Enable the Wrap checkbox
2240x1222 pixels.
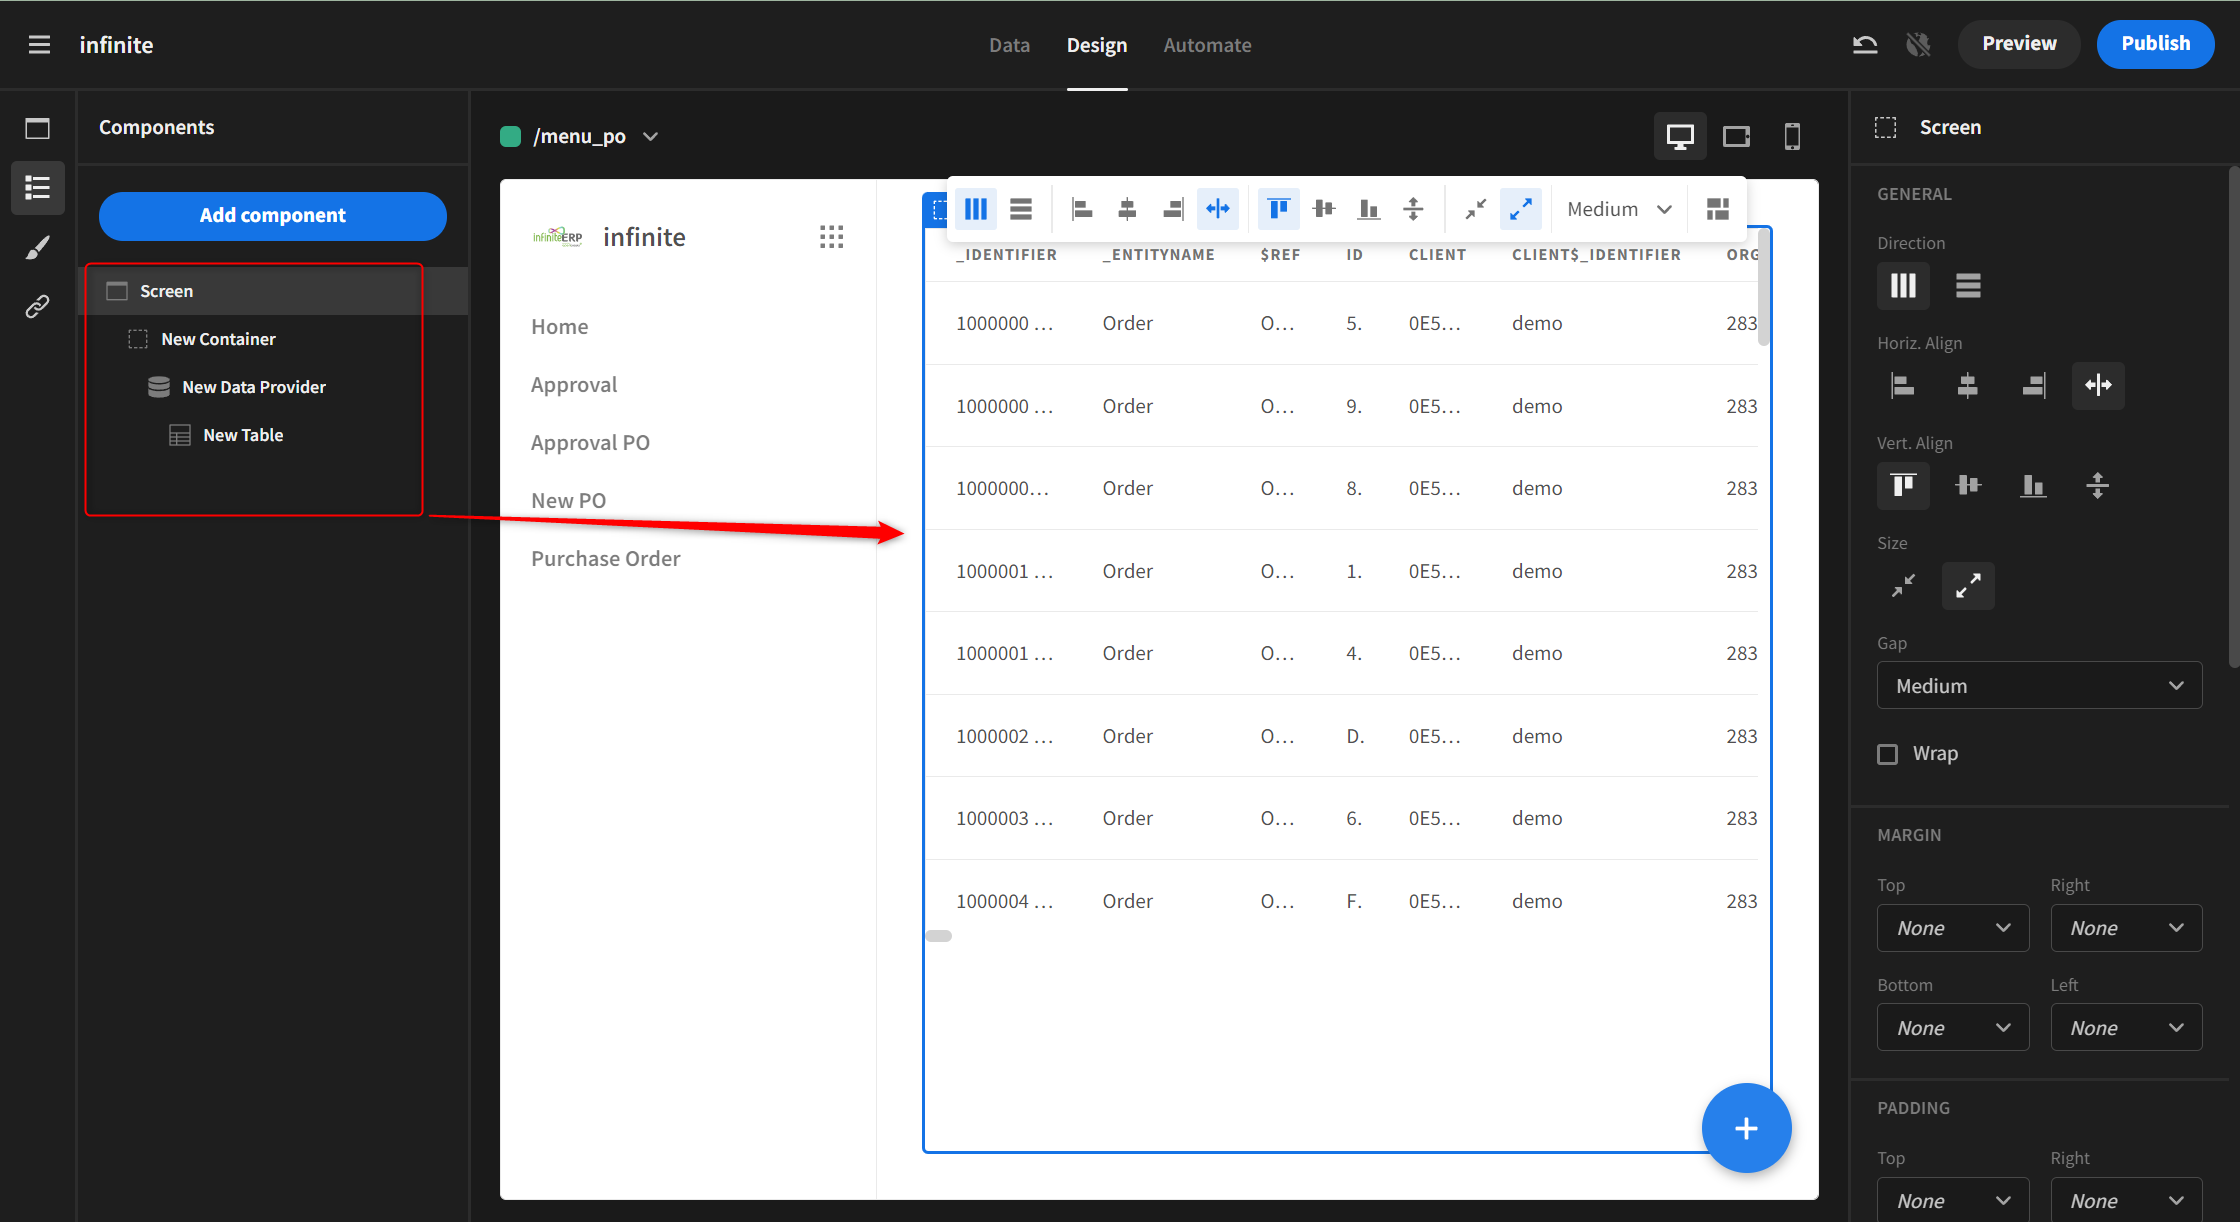coord(1887,754)
